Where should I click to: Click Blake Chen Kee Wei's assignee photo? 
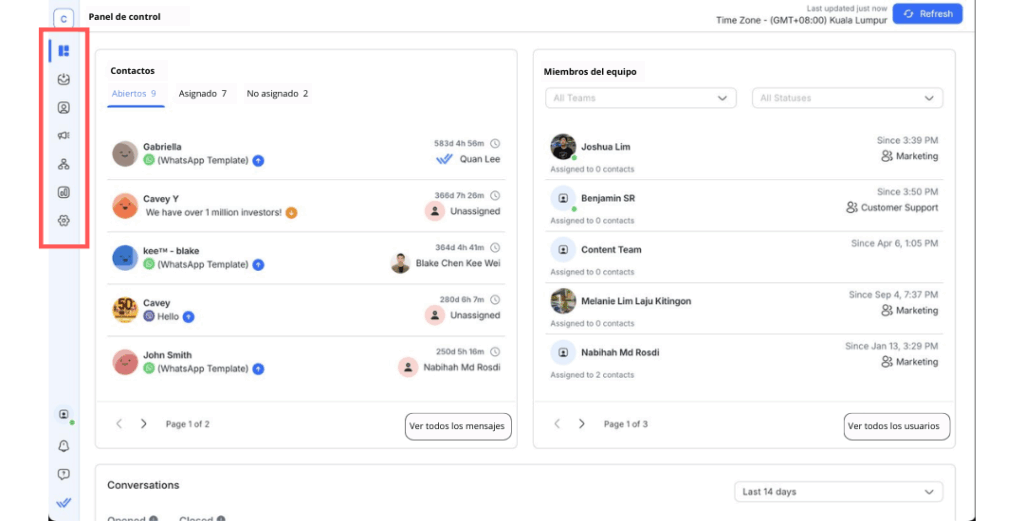click(x=400, y=263)
